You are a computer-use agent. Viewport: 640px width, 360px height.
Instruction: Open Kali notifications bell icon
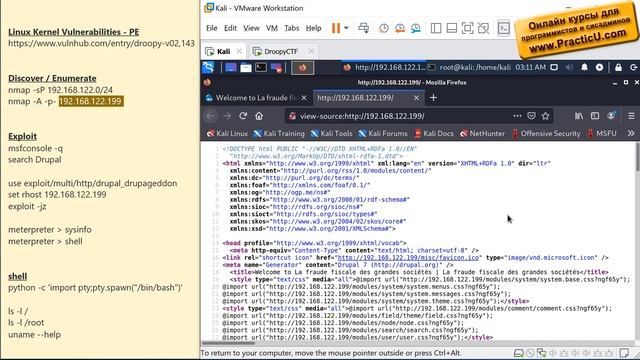(x=584, y=67)
